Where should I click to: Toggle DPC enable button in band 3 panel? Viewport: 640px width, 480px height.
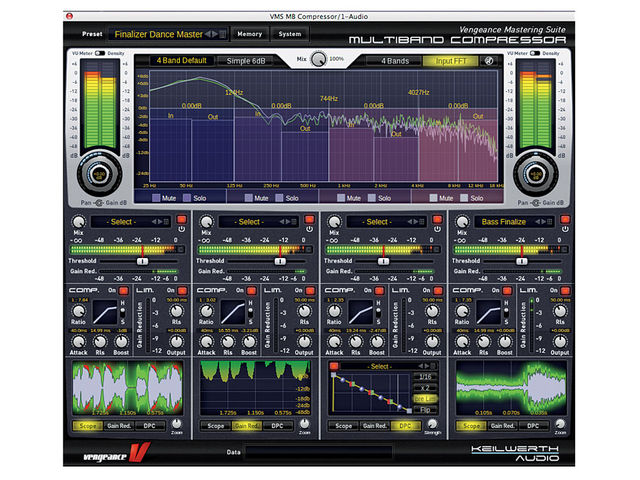tap(334, 366)
